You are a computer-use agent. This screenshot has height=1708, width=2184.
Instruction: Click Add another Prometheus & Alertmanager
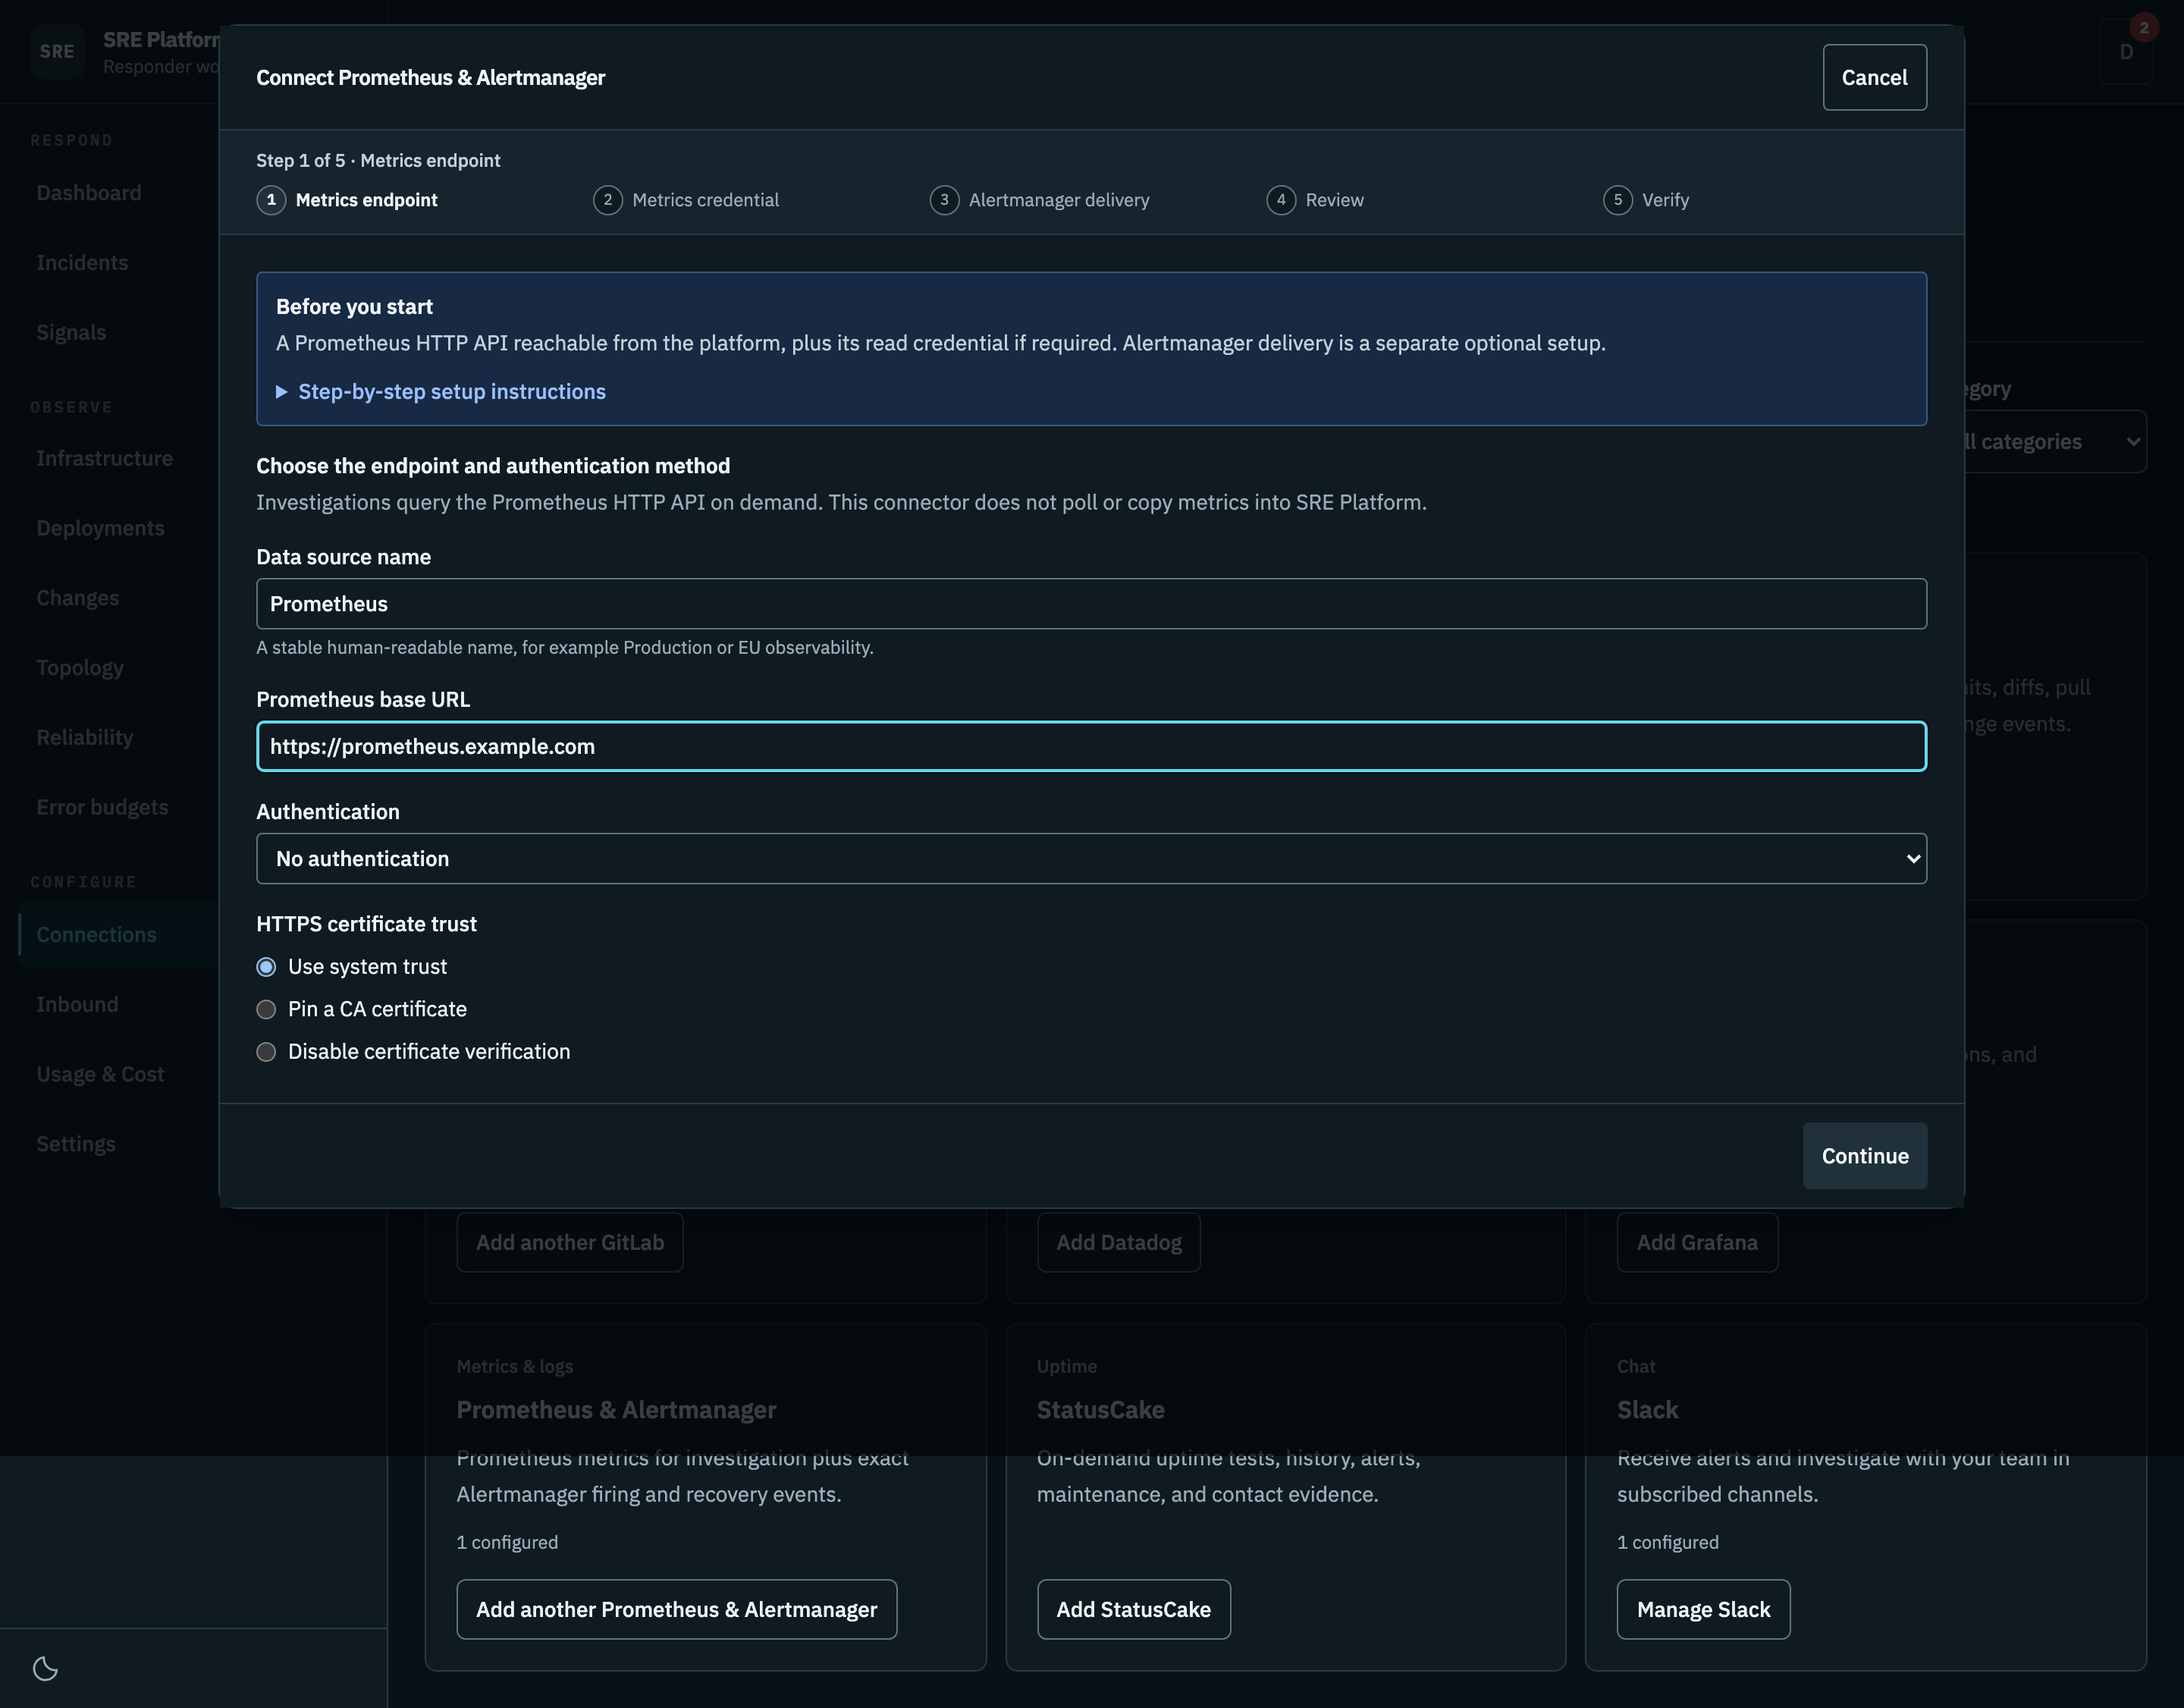tap(677, 1610)
